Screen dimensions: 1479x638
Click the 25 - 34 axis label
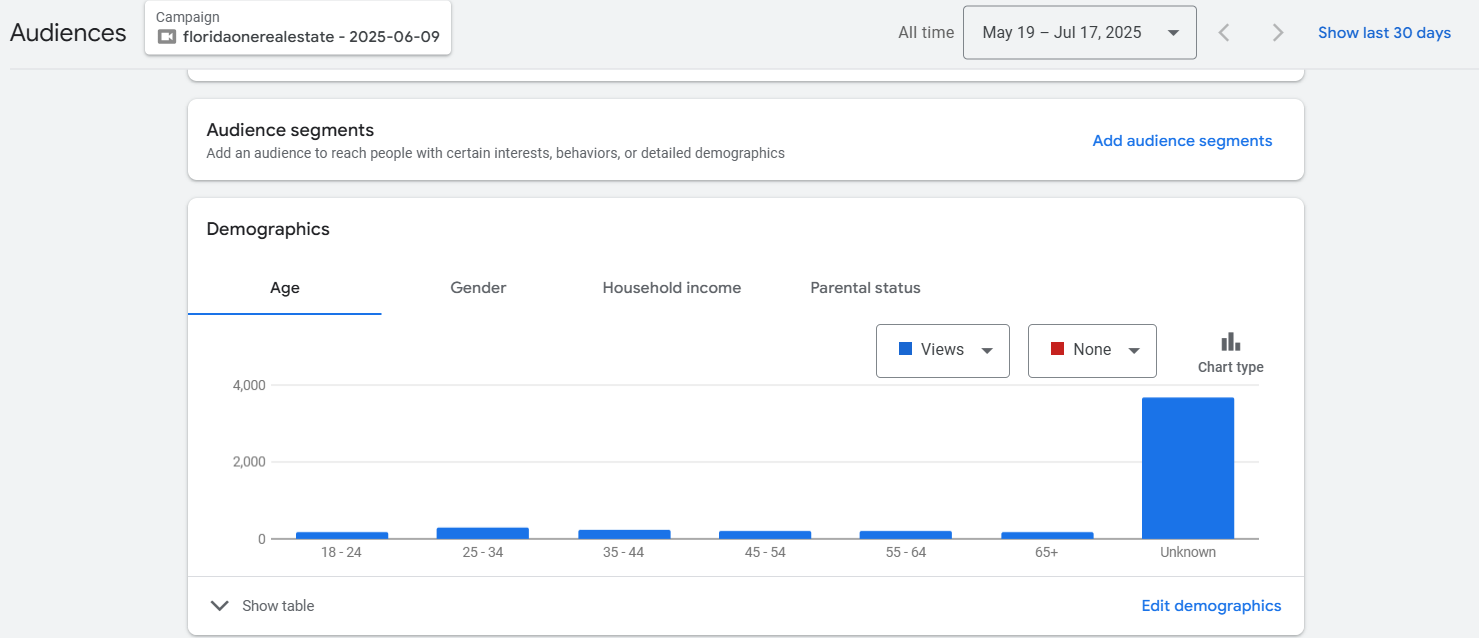click(483, 552)
